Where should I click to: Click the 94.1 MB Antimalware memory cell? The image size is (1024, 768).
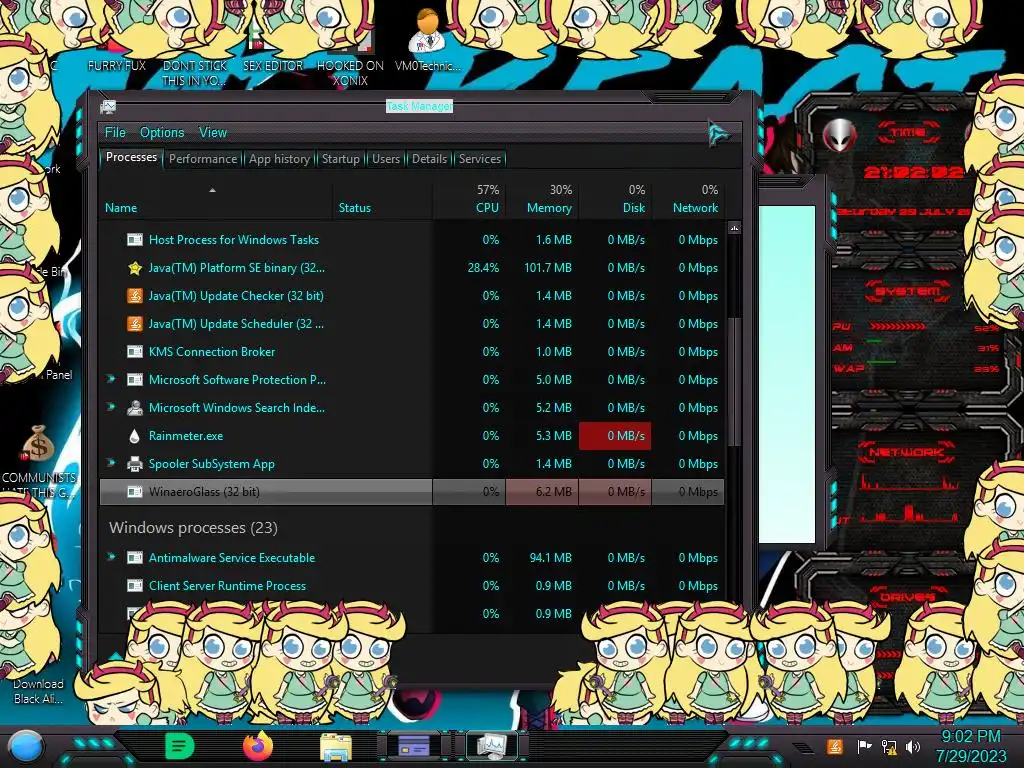542,558
